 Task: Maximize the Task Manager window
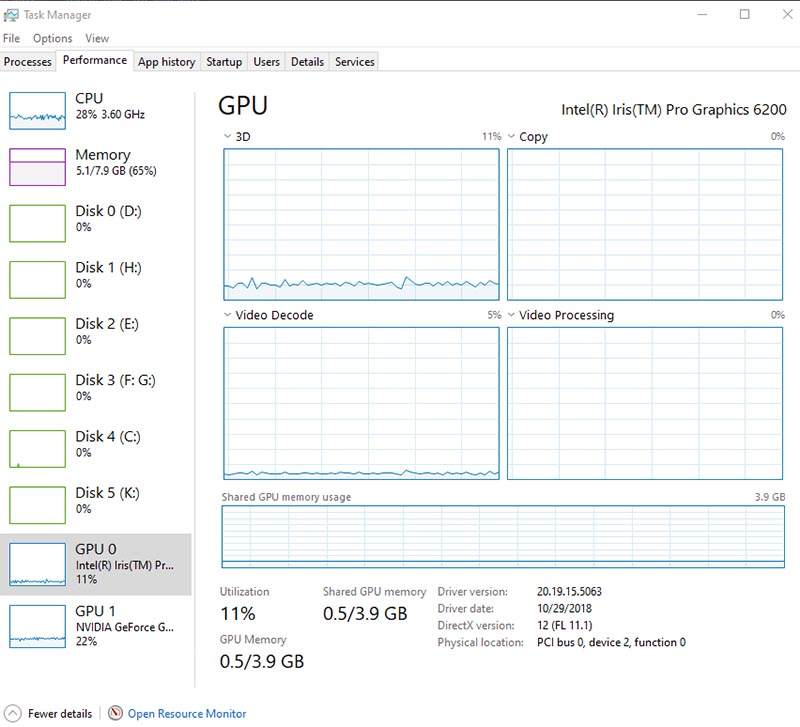tap(744, 14)
